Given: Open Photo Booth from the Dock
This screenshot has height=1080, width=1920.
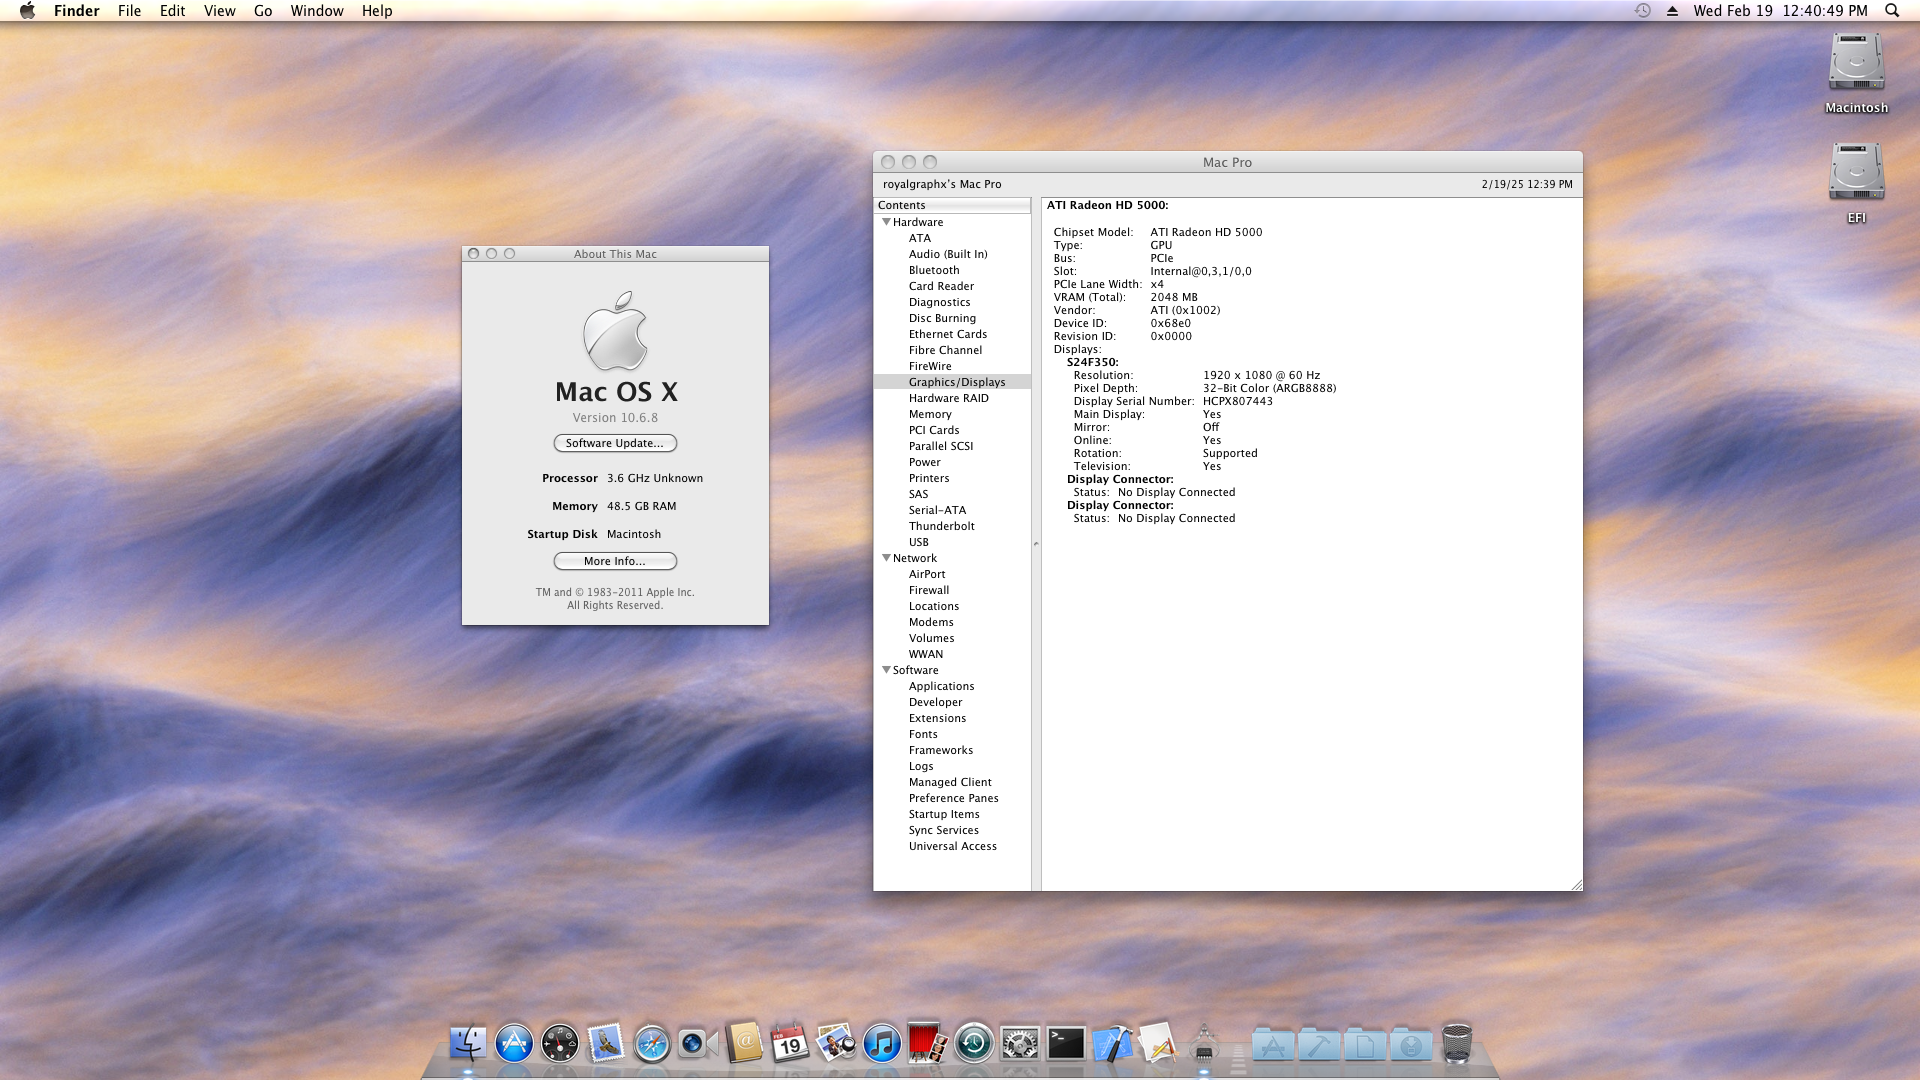Looking at the screenshot, I should 928,1044.
